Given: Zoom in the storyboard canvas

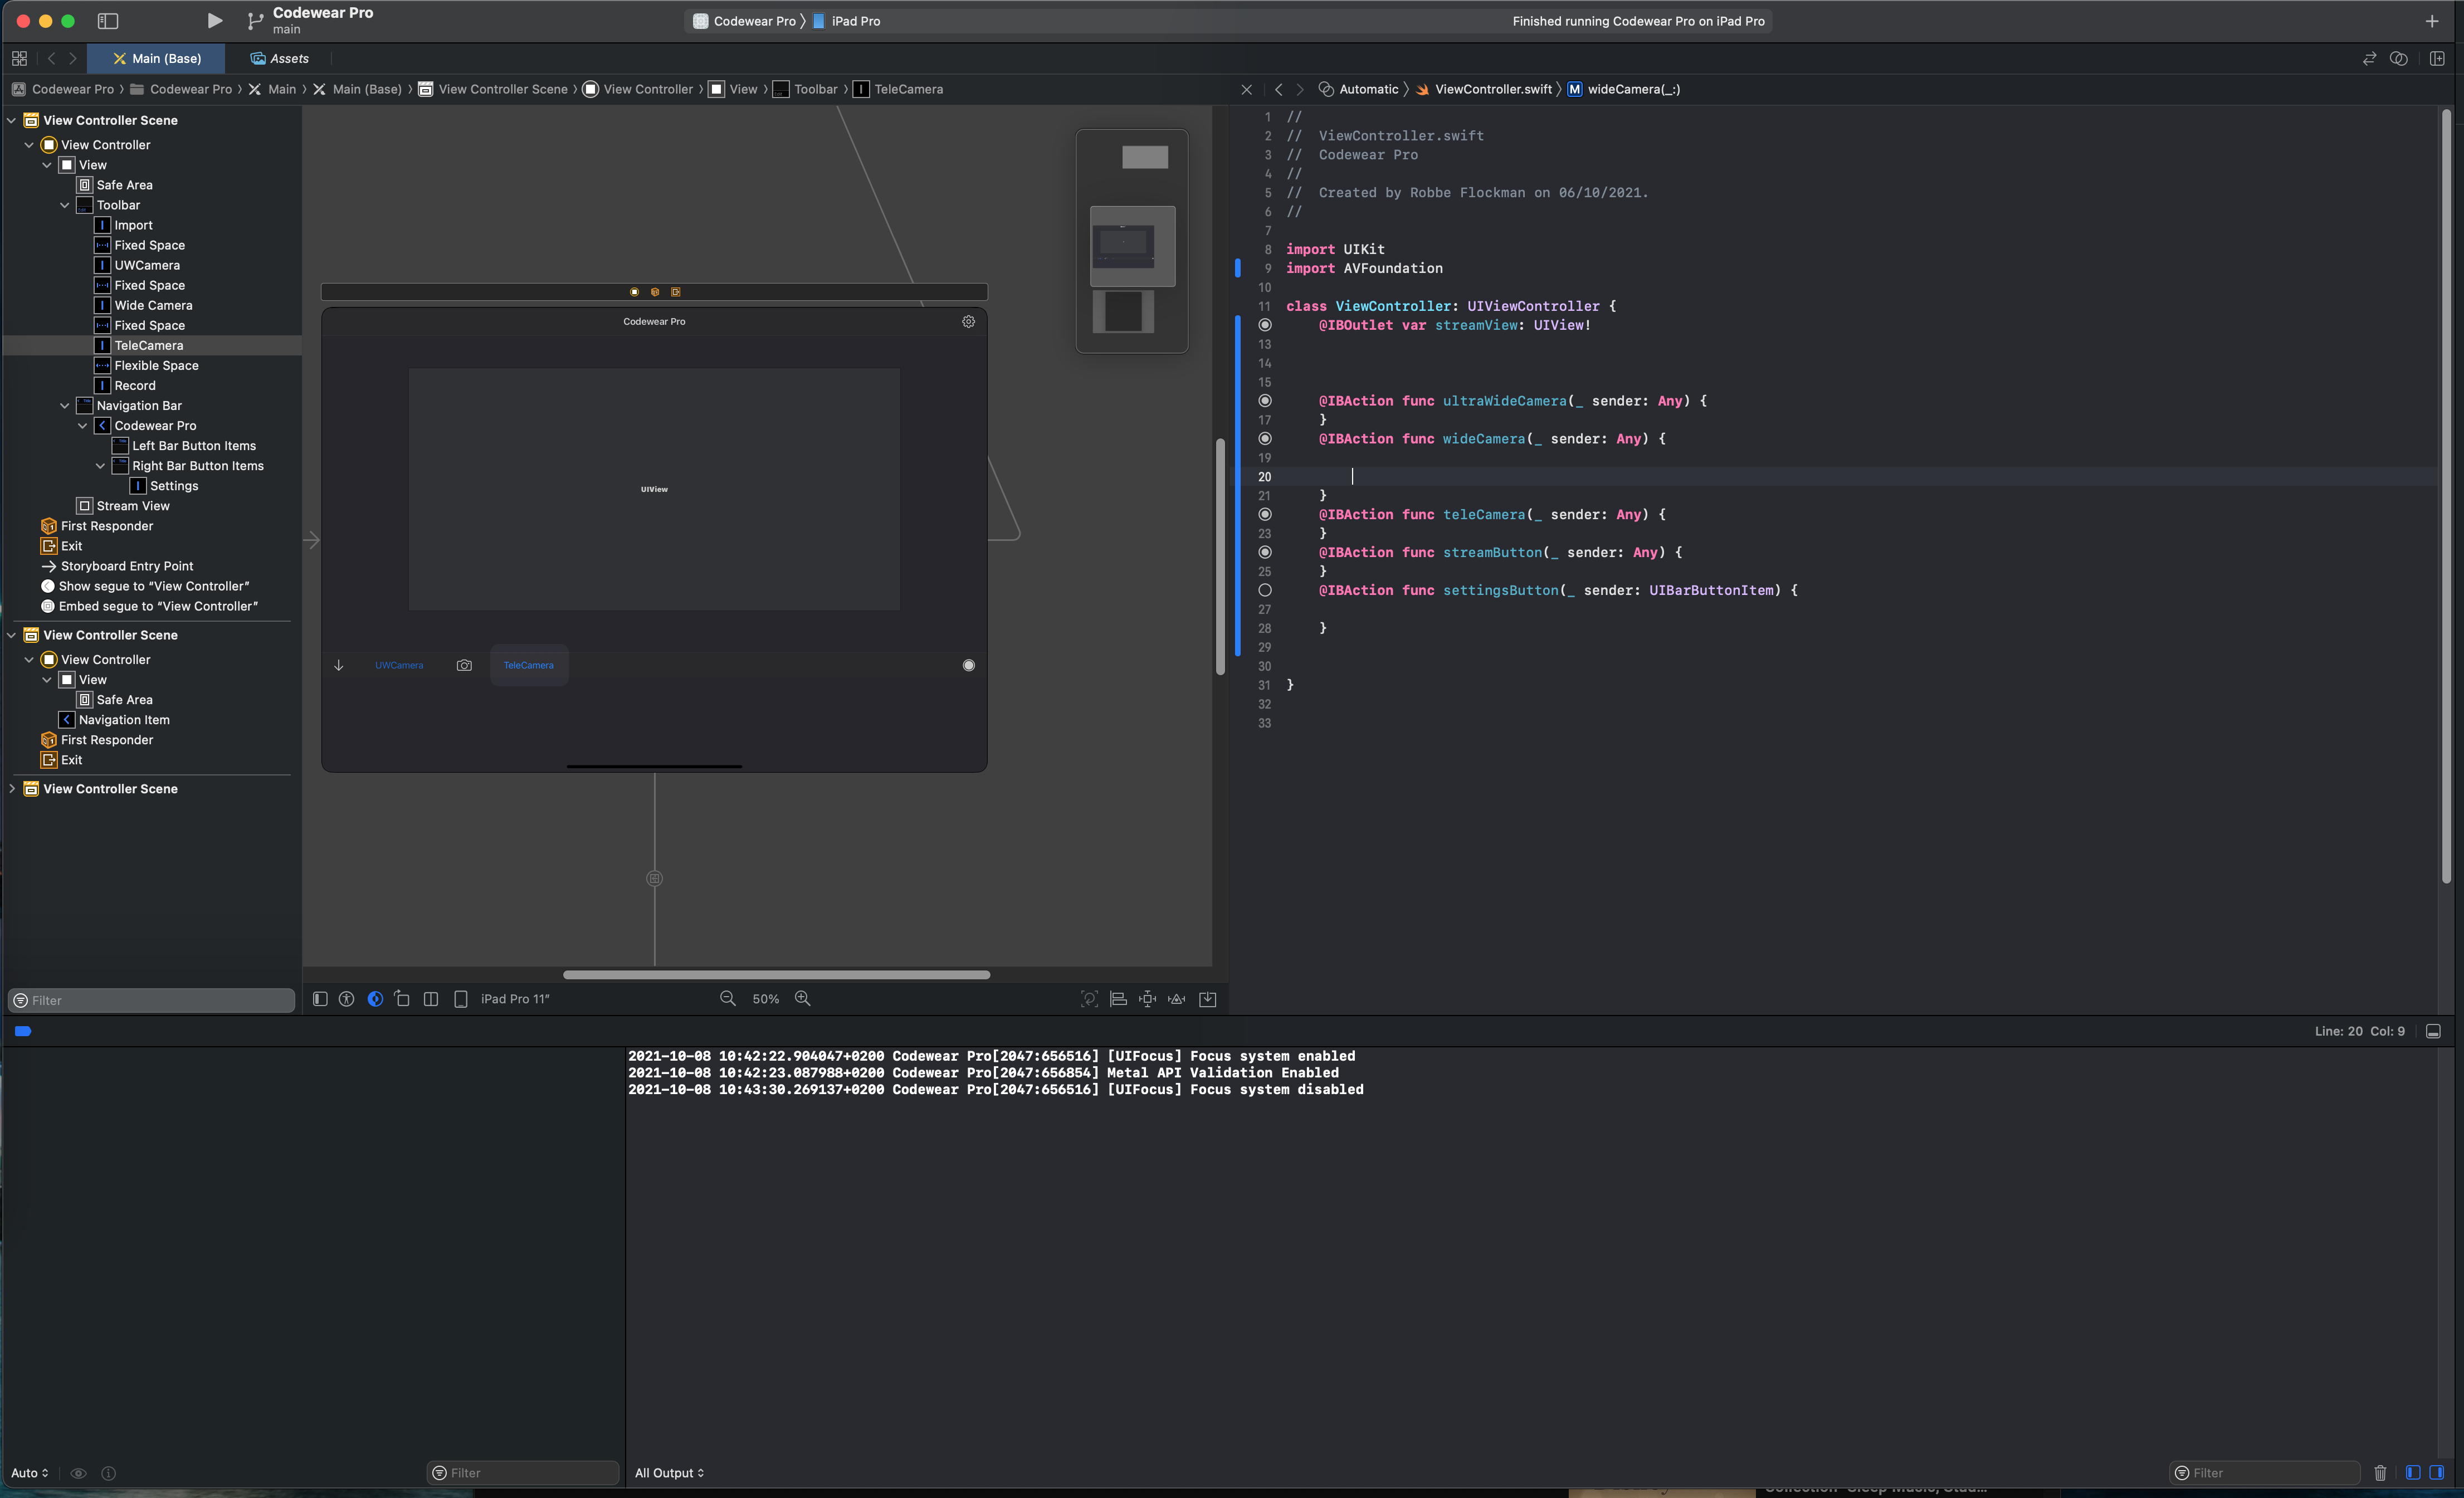Looking at the screenshot, I should pos(802,998).
